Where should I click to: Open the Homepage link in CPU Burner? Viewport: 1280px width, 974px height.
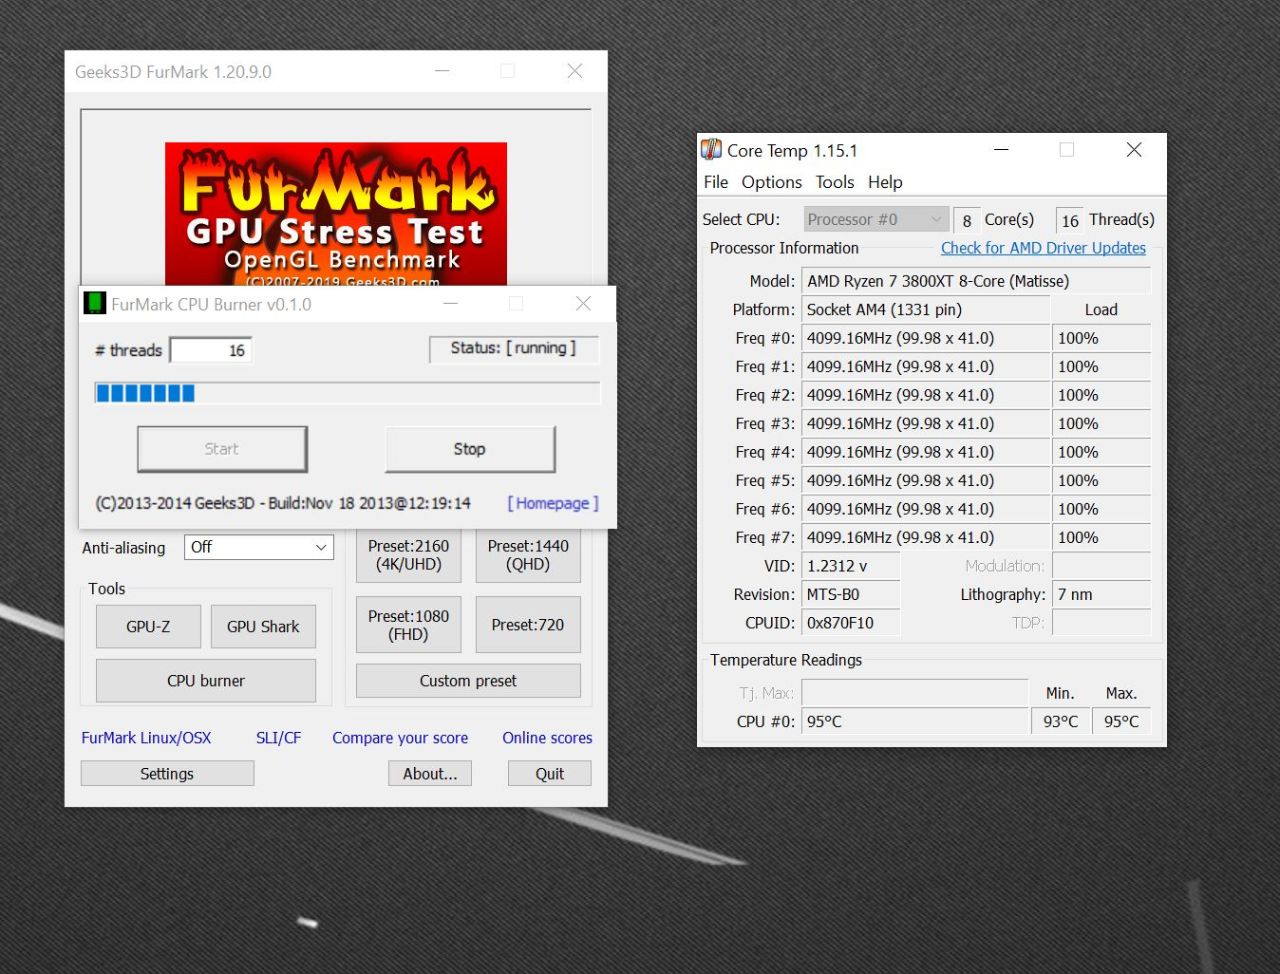(x=553, y=503)
